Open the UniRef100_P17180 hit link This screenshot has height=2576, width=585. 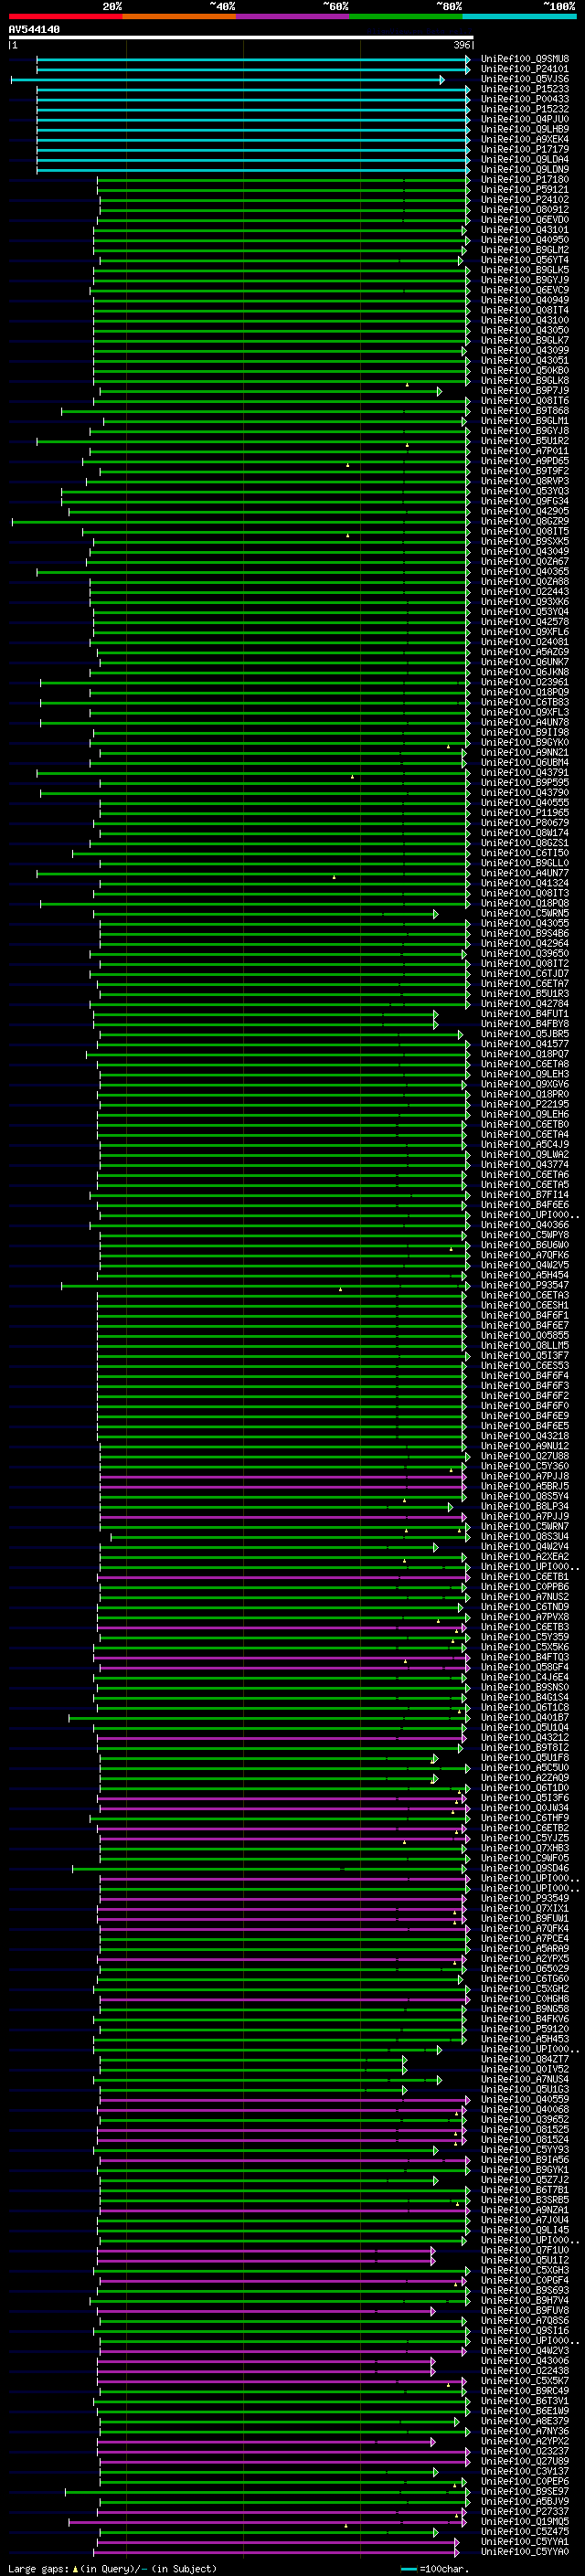[x=524, y=180]
